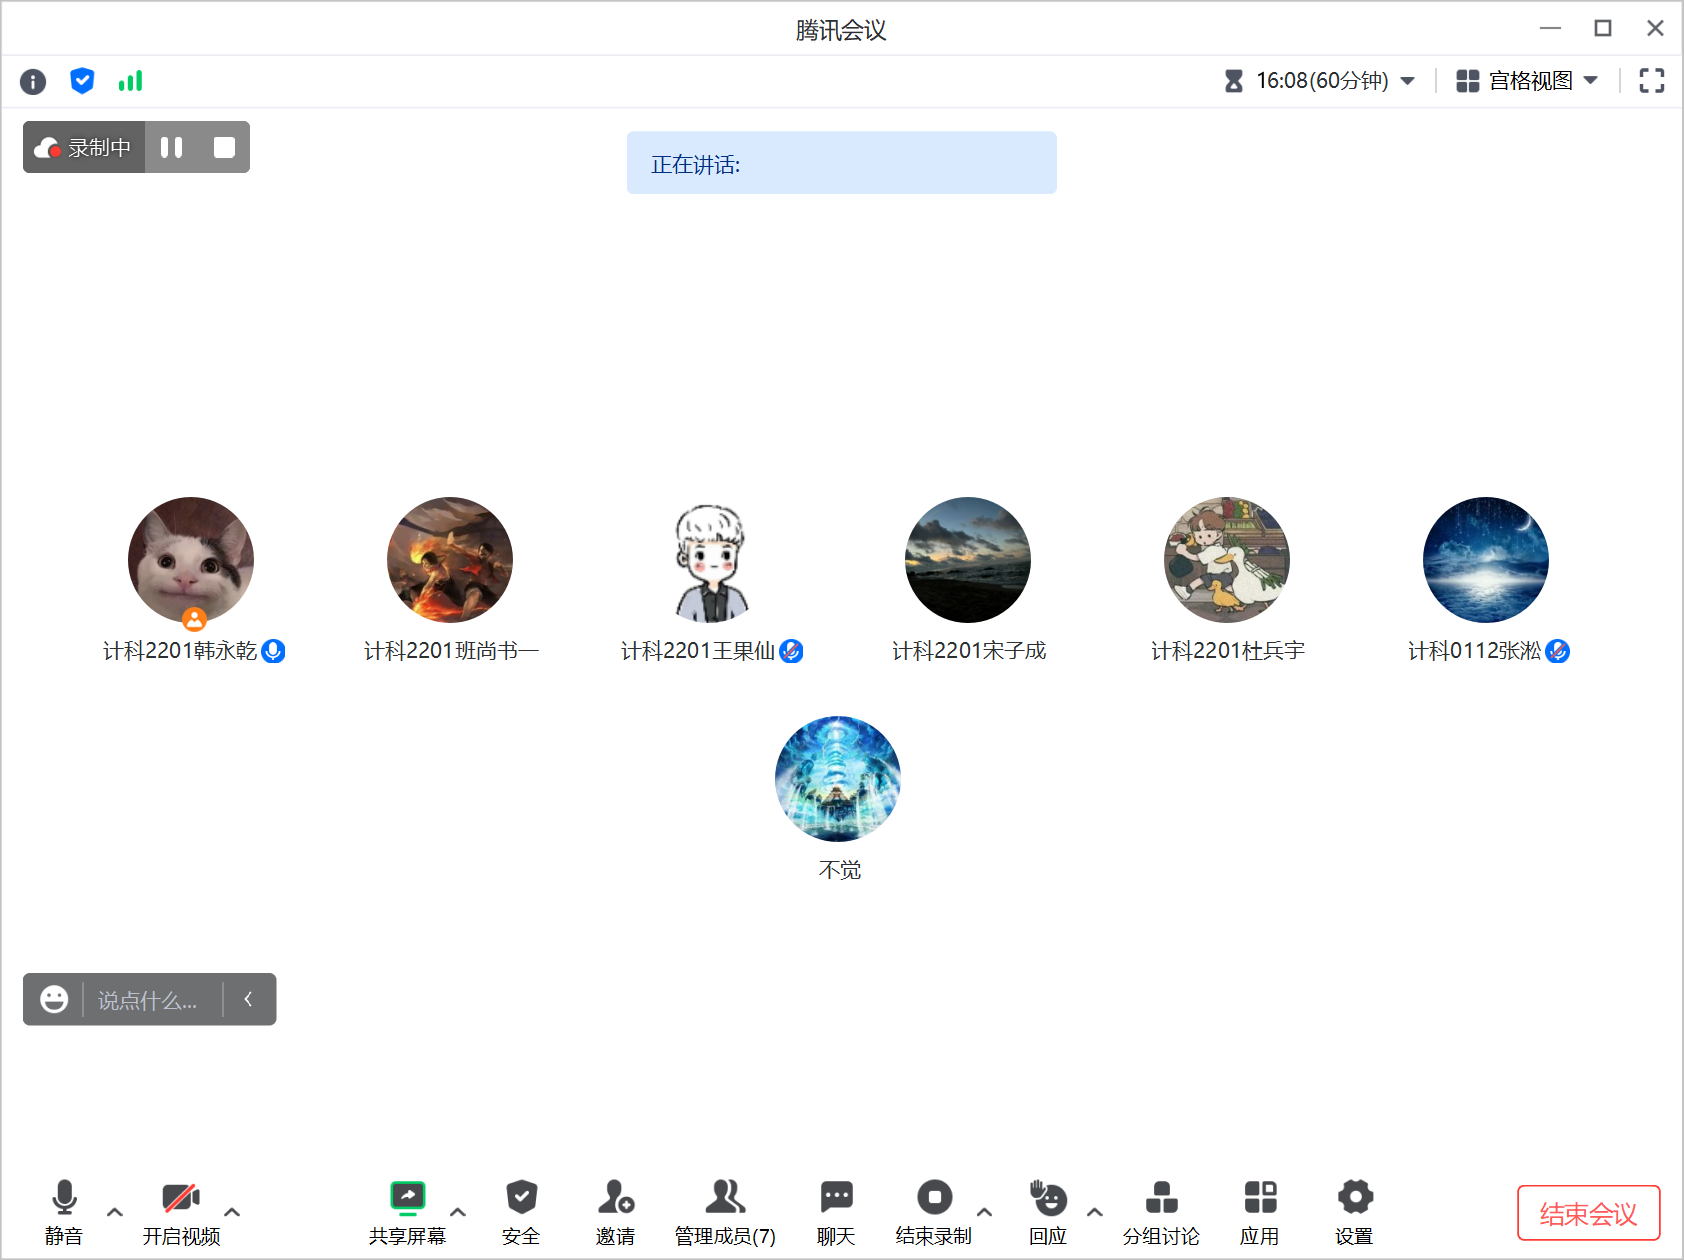Click the blue security shield icon
This screenshot has width=1684, height=1260.
[x=82, y=81]
